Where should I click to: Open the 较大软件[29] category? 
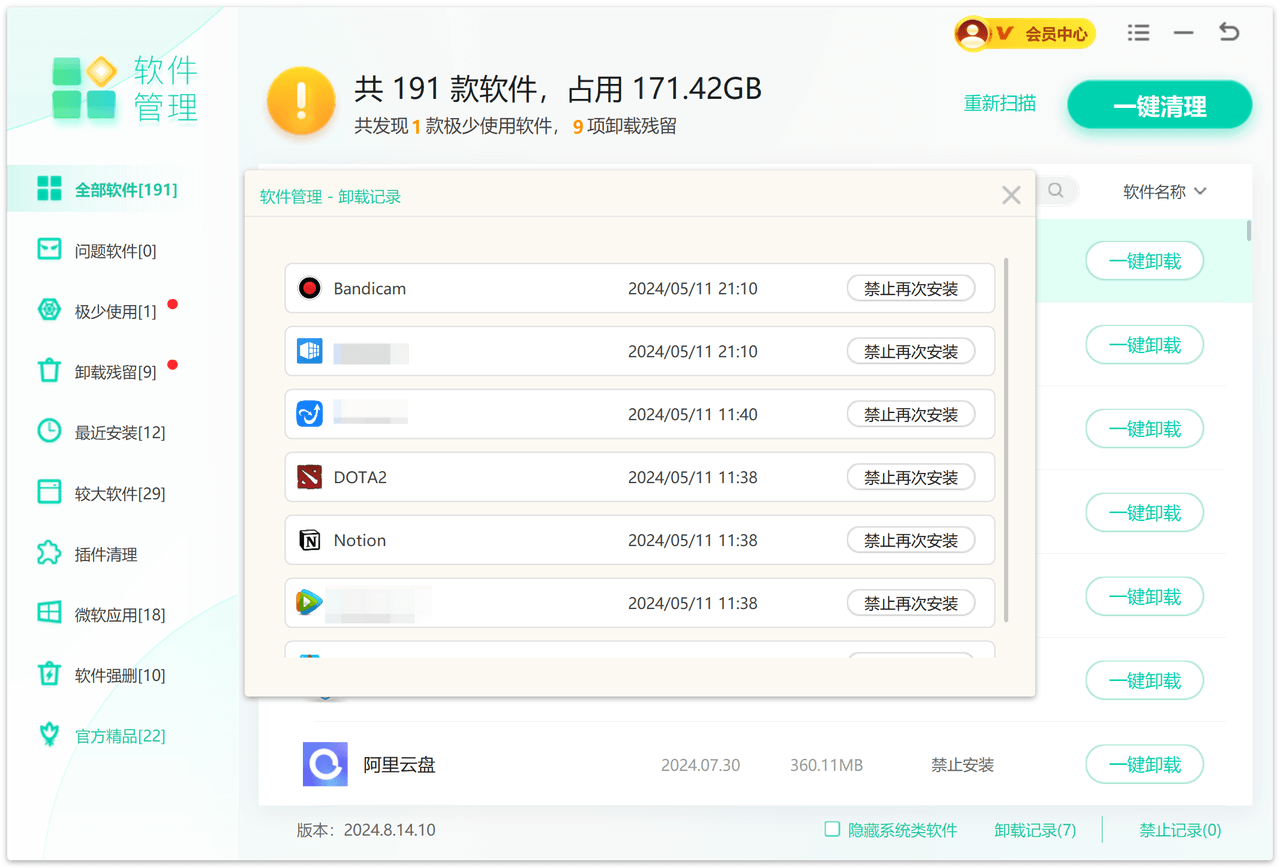(119, 493)
